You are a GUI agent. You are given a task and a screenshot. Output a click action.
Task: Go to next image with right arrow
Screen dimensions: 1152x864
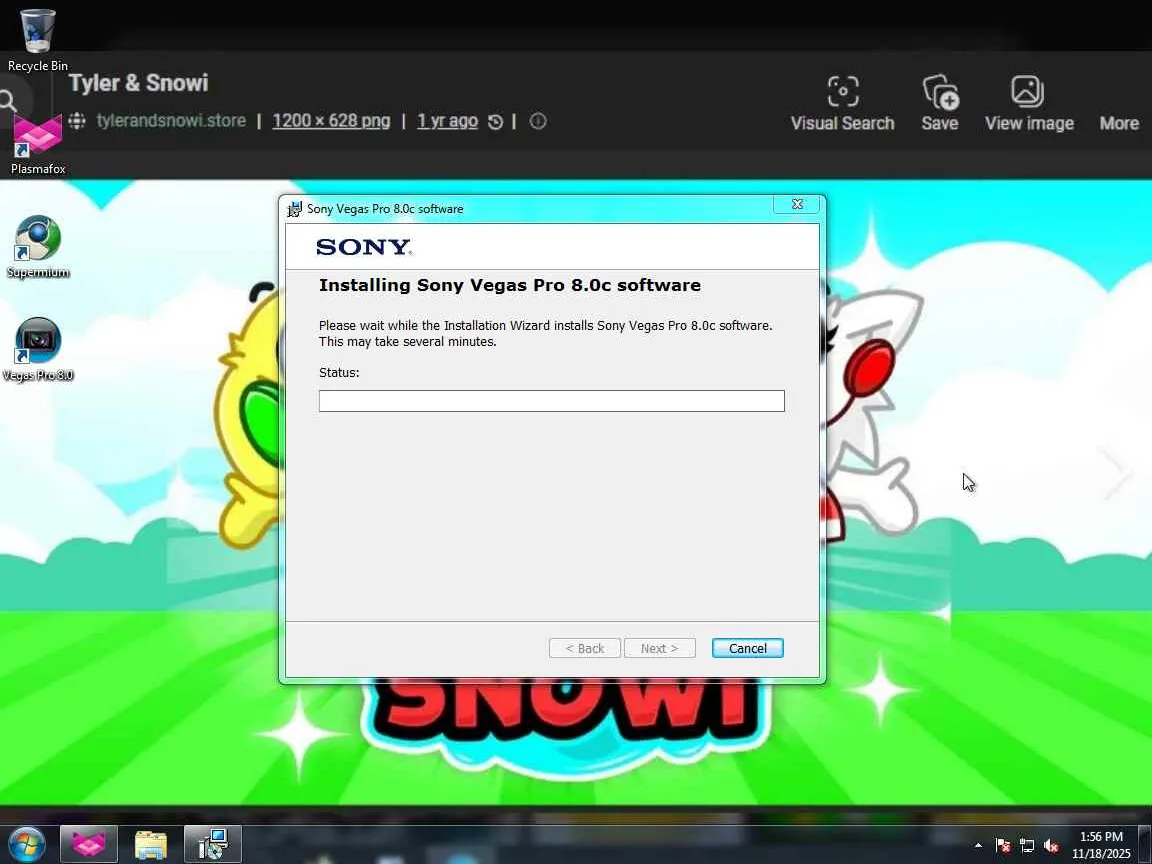click(1117, 471)
